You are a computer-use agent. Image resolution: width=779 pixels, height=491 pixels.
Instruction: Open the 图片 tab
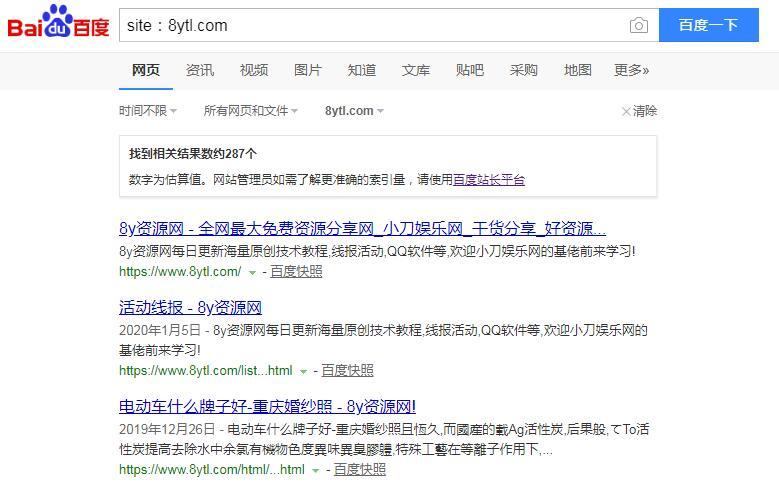pos(308,70)
